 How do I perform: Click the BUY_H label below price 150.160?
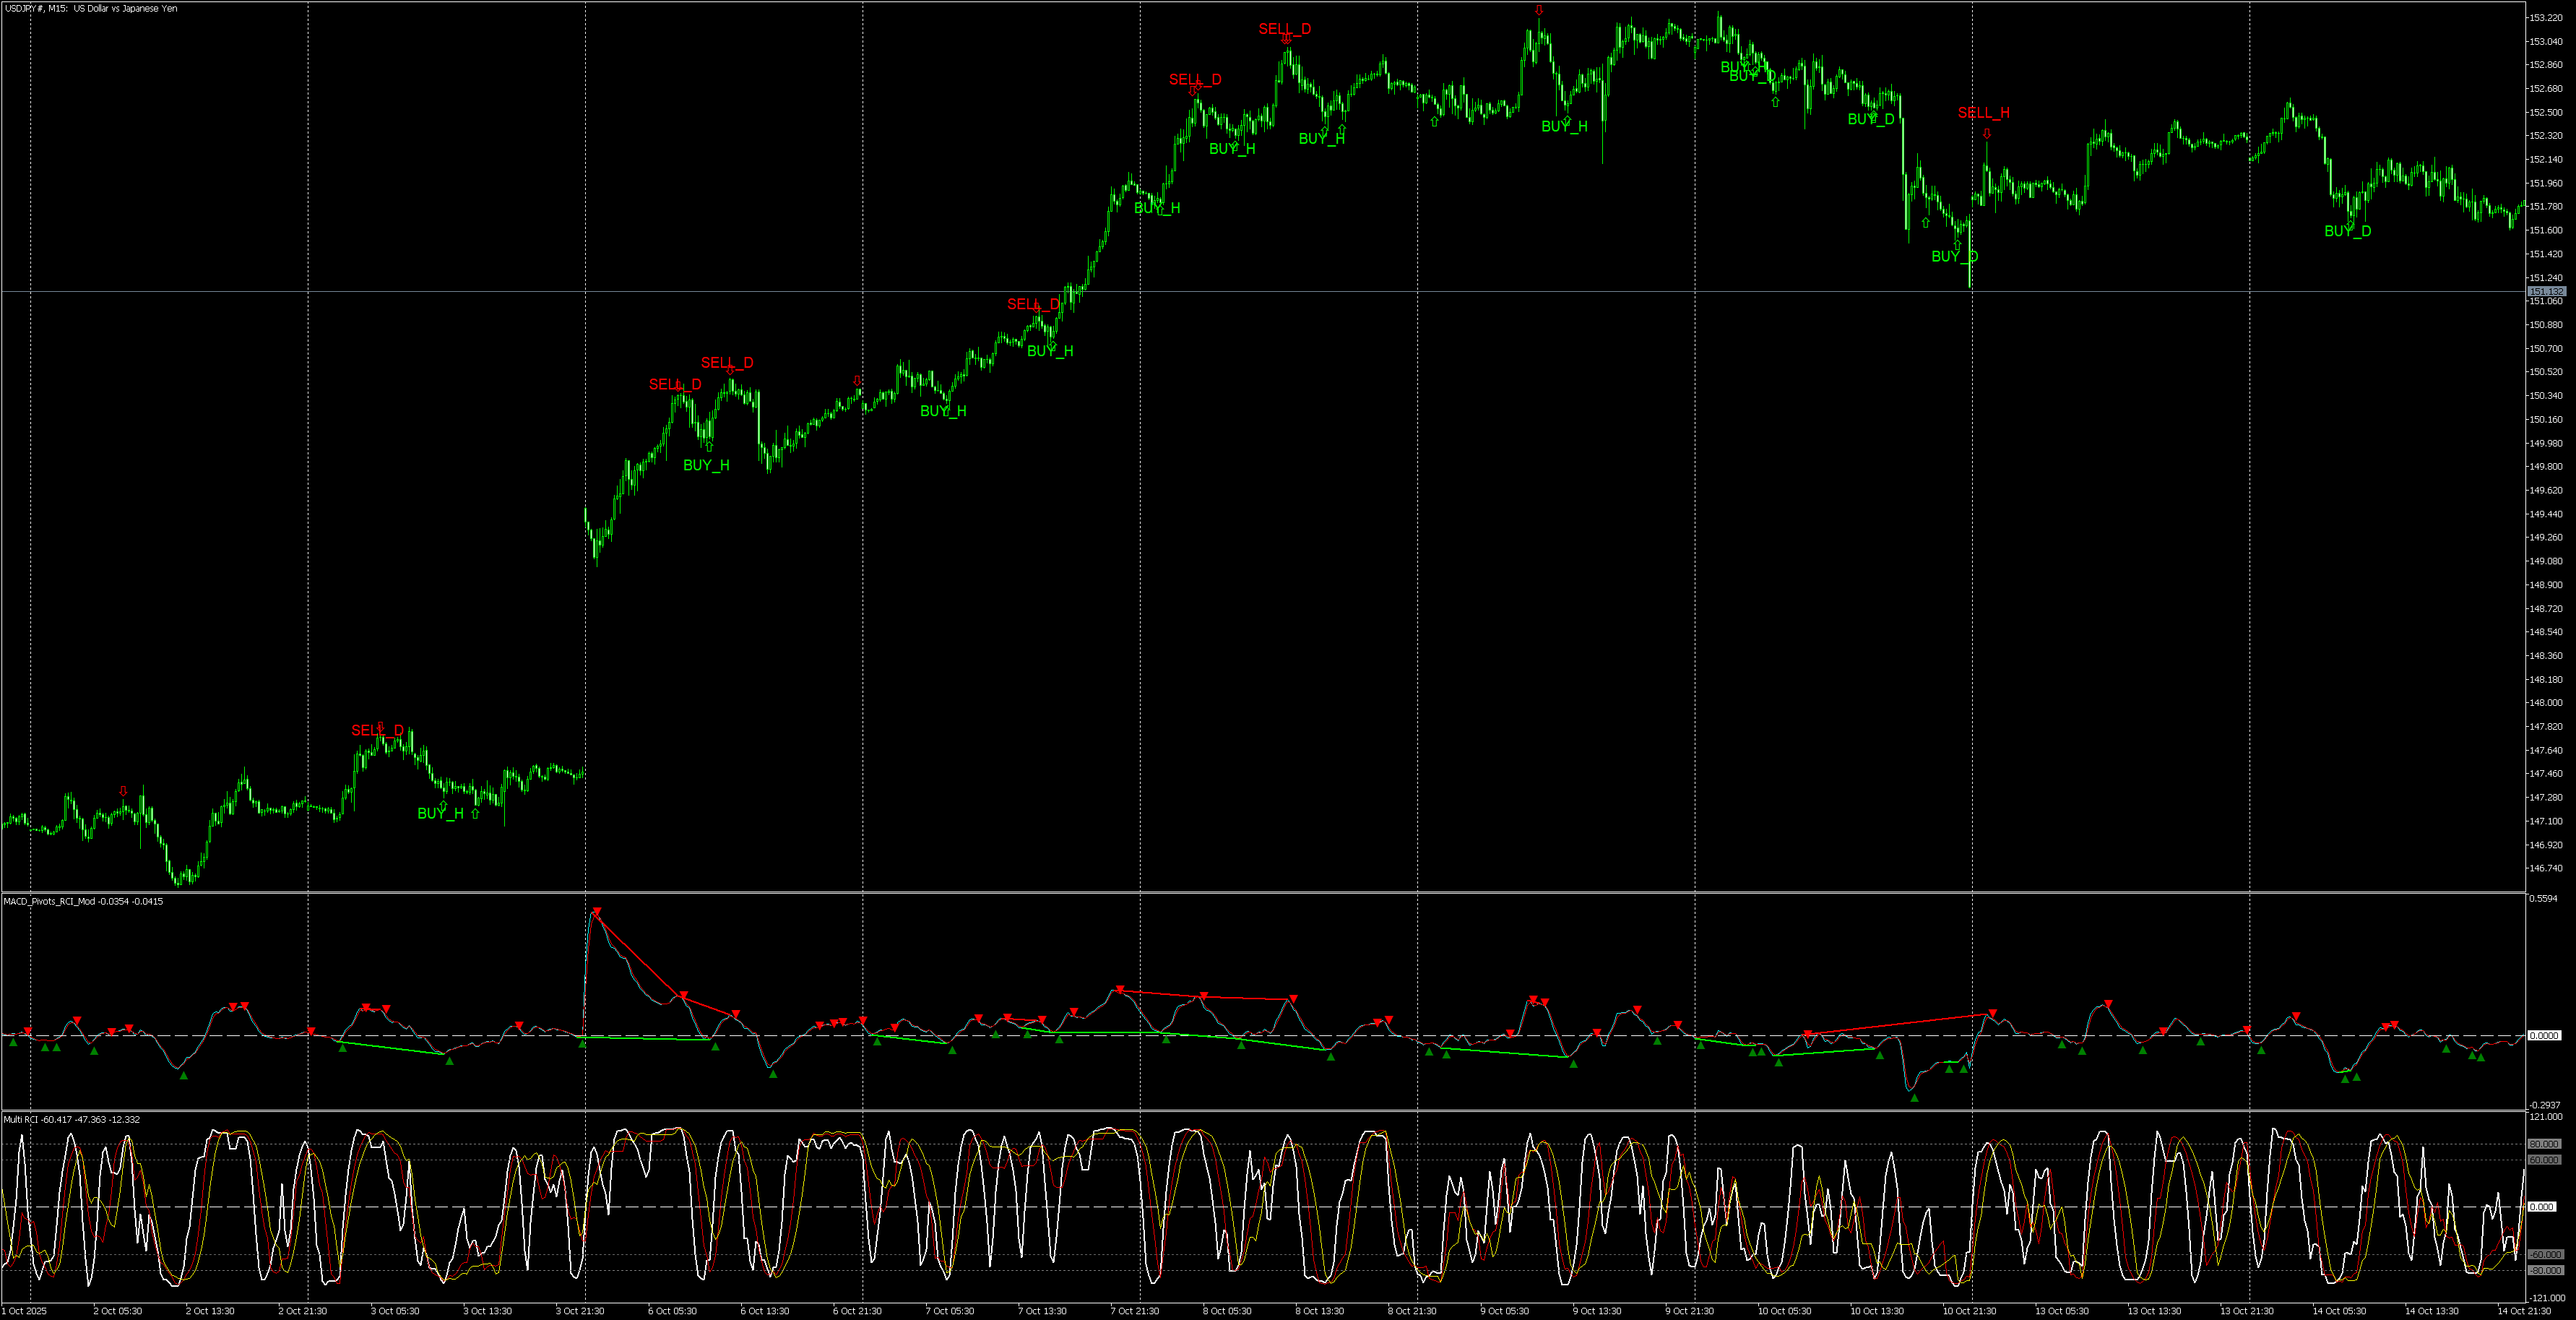click(x=706, y=465)
